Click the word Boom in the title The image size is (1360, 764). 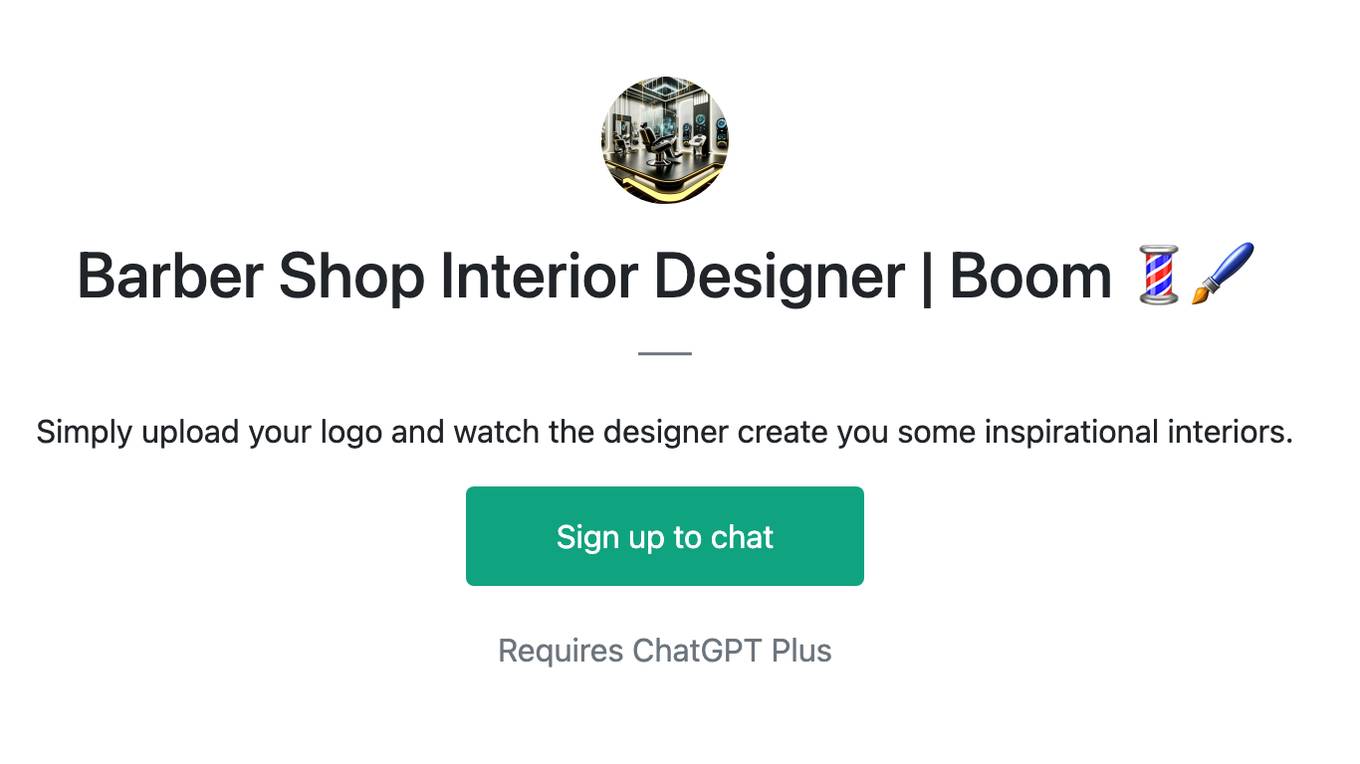click(1030, 275)
